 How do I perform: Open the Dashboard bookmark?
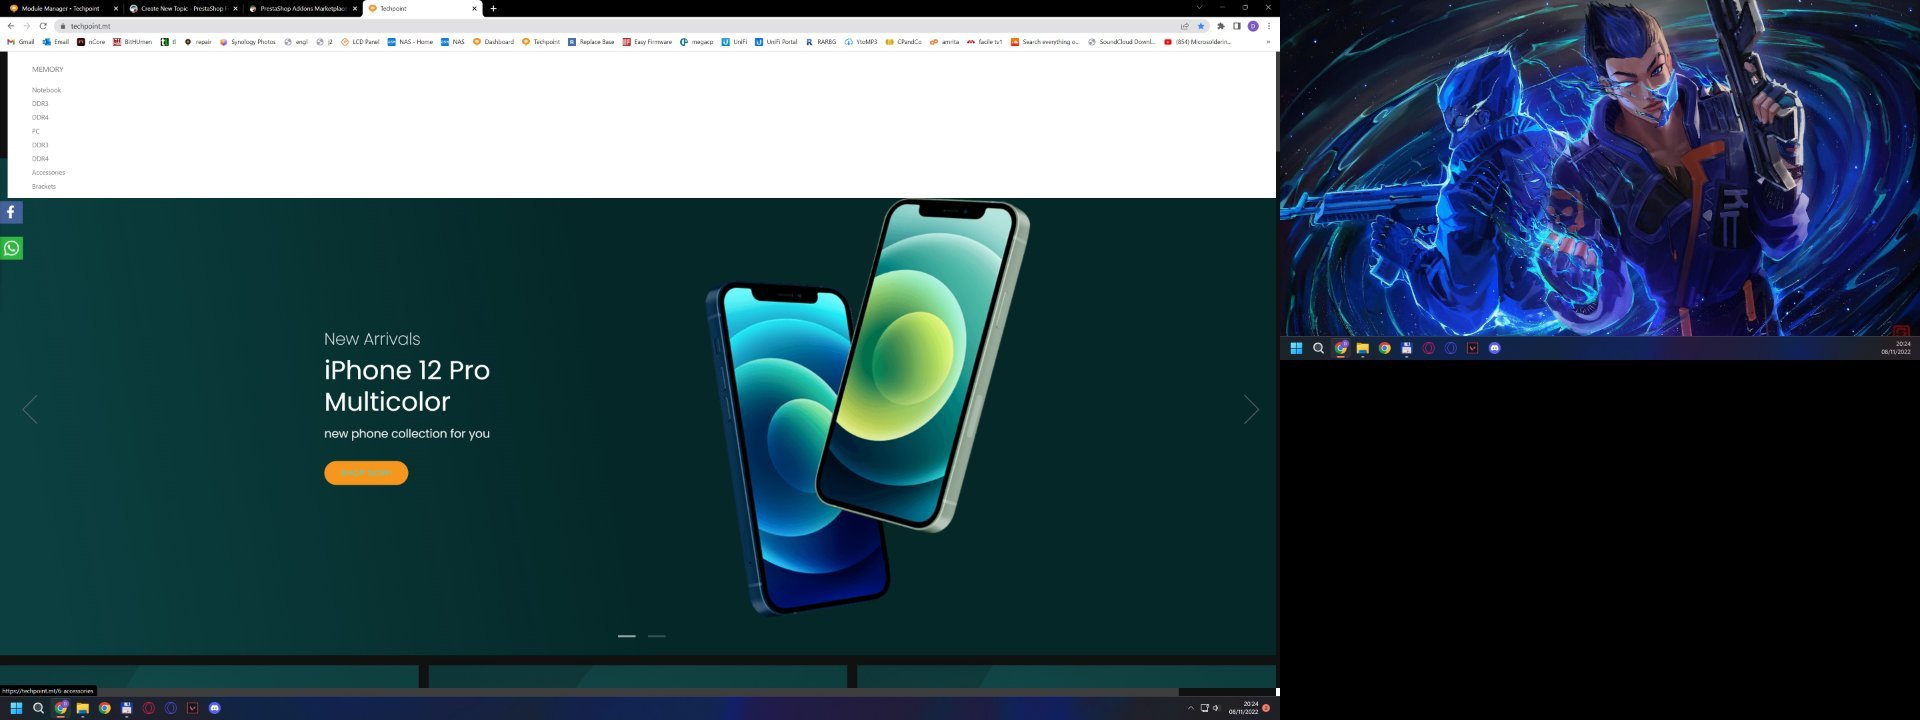coord(493,42)
